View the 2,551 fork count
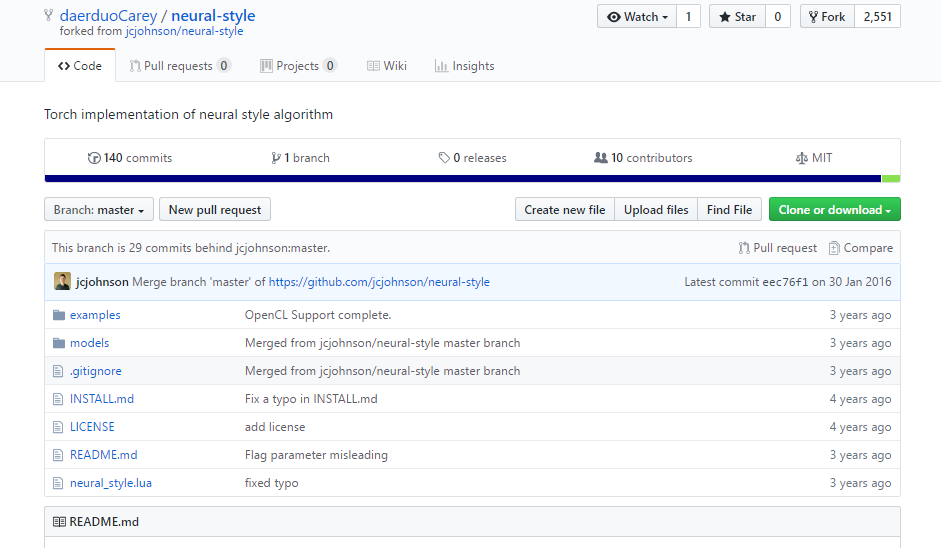 tap(877, 17)
